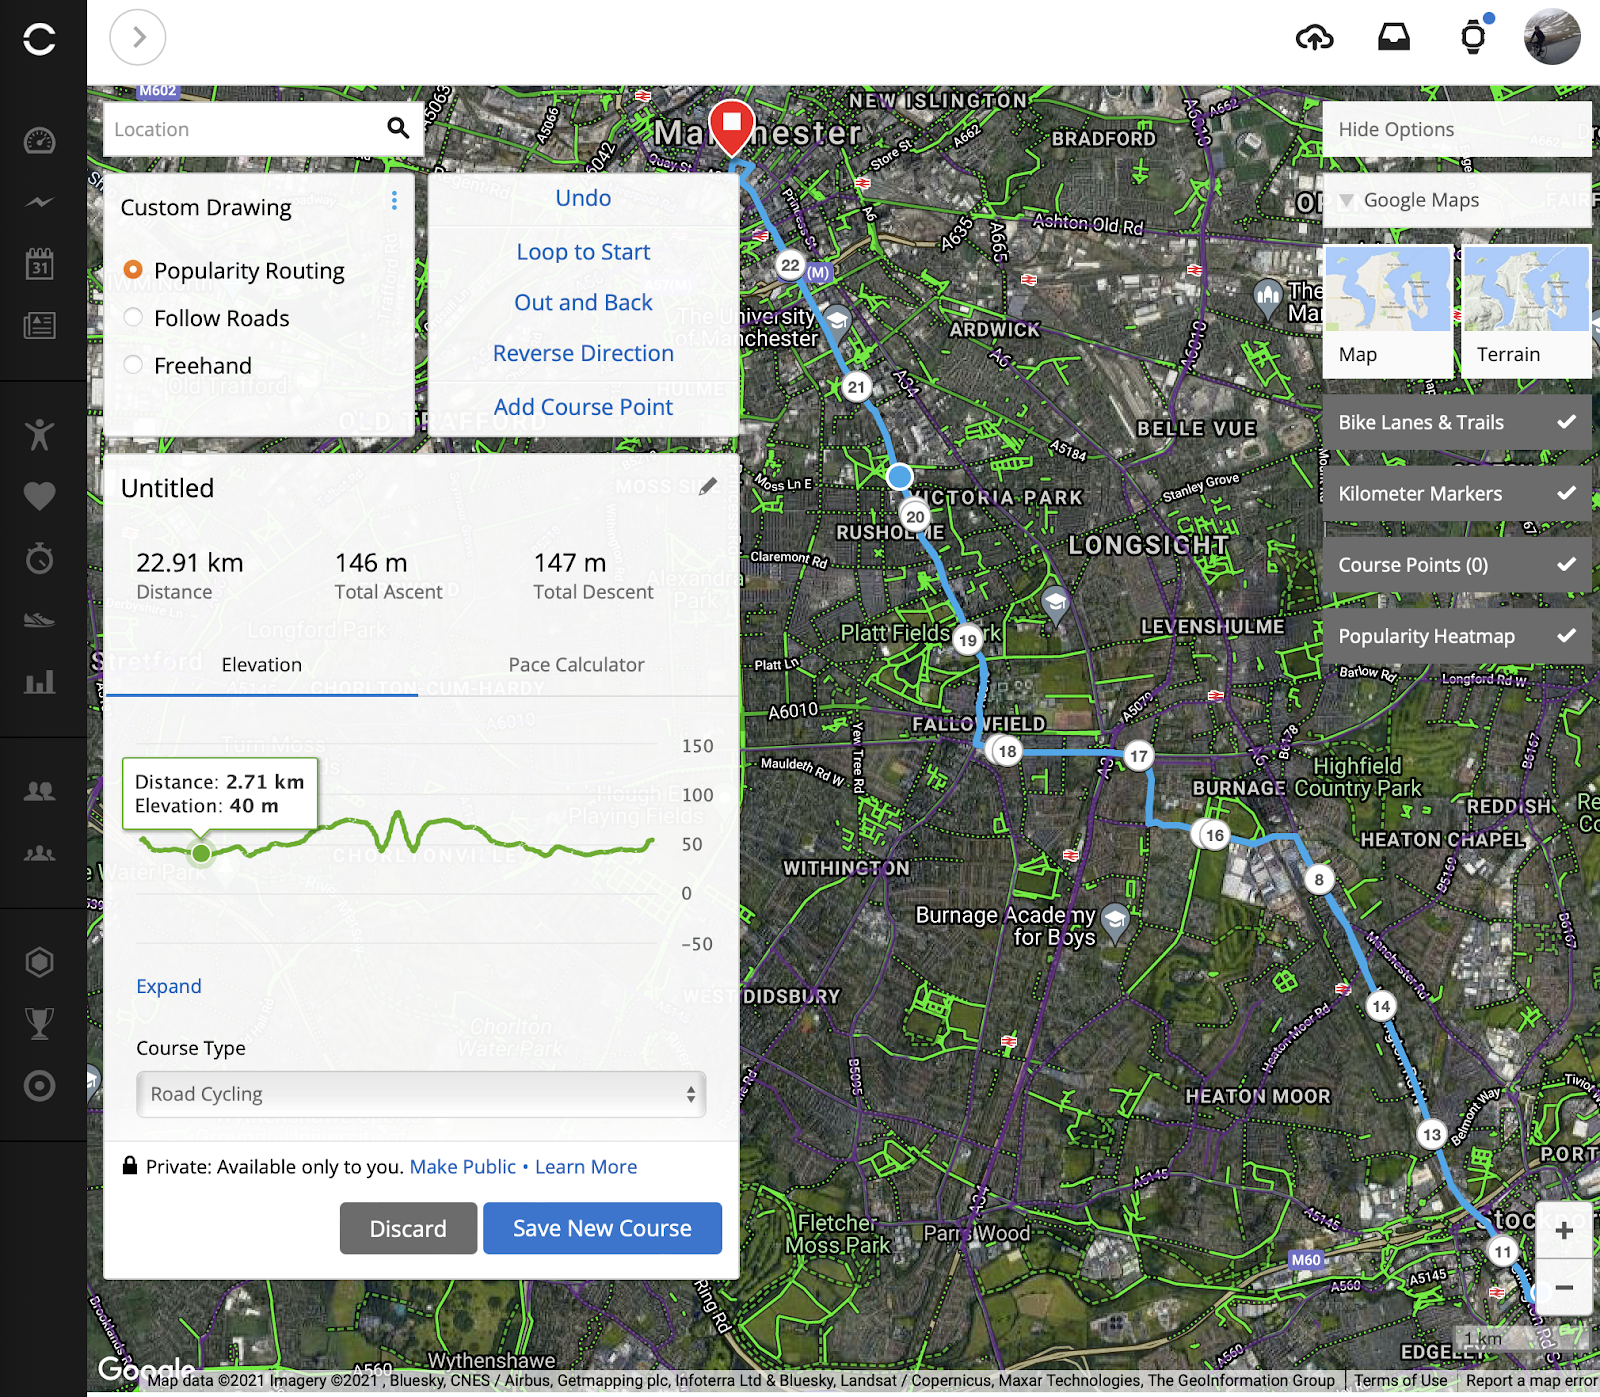Viewport: 1600px width, 1397px height.
Task: Open the hexagon badges icon
Action: tap(39, 962)
